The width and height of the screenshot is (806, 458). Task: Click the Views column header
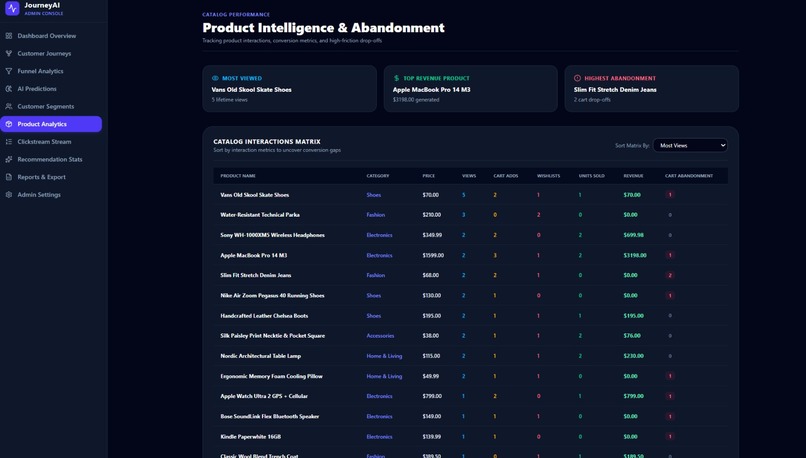click(469, 176)
